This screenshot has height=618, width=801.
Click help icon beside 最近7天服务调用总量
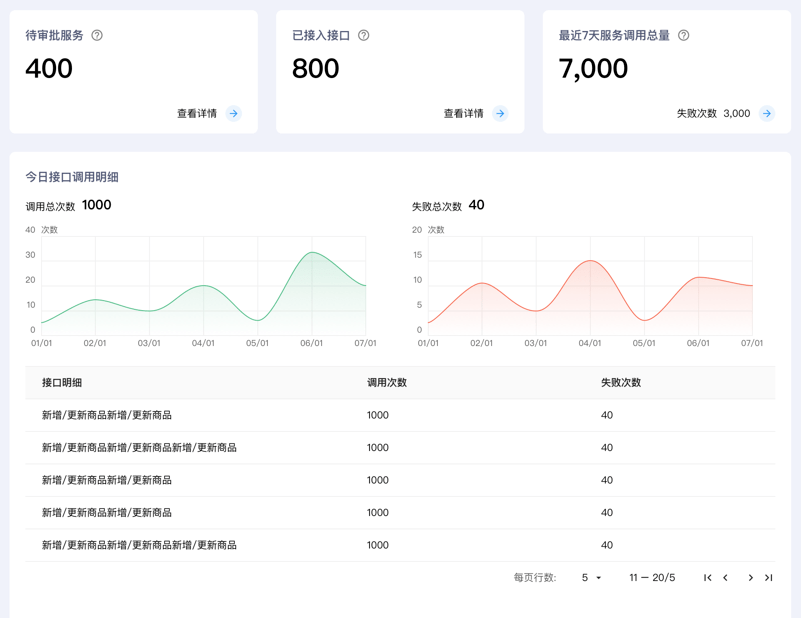(x=684, y=35)
